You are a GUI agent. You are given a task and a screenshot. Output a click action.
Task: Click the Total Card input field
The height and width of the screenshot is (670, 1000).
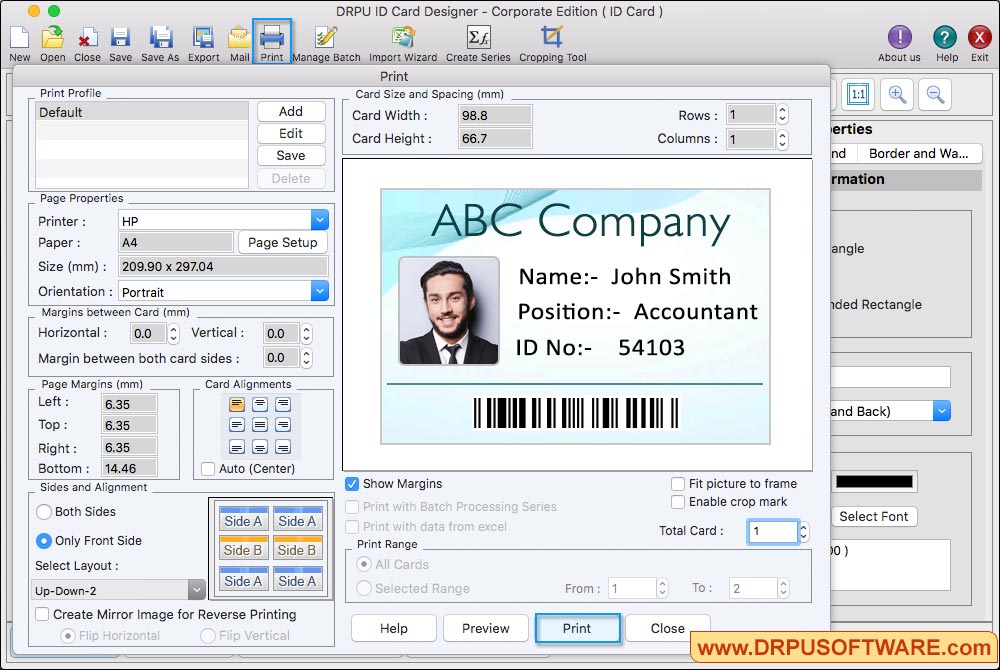click(771, 531)
